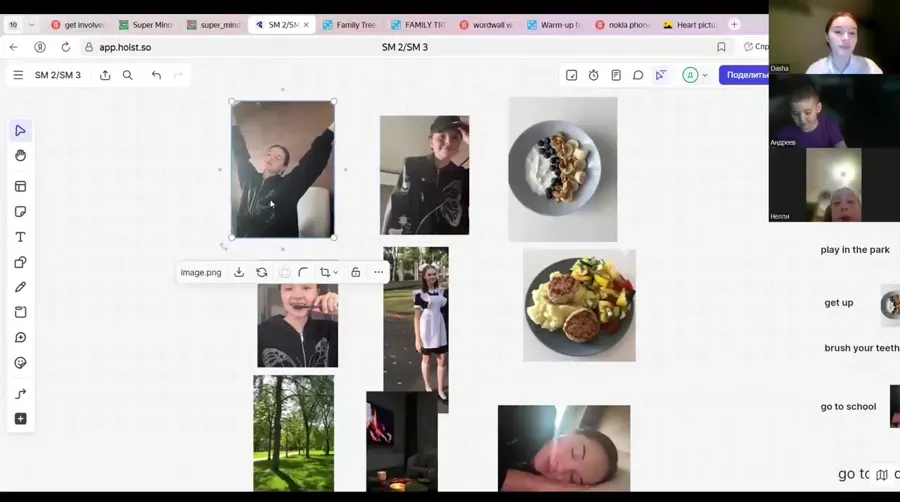Select the sticky note tool
The image size is (900, 502).
20,212
